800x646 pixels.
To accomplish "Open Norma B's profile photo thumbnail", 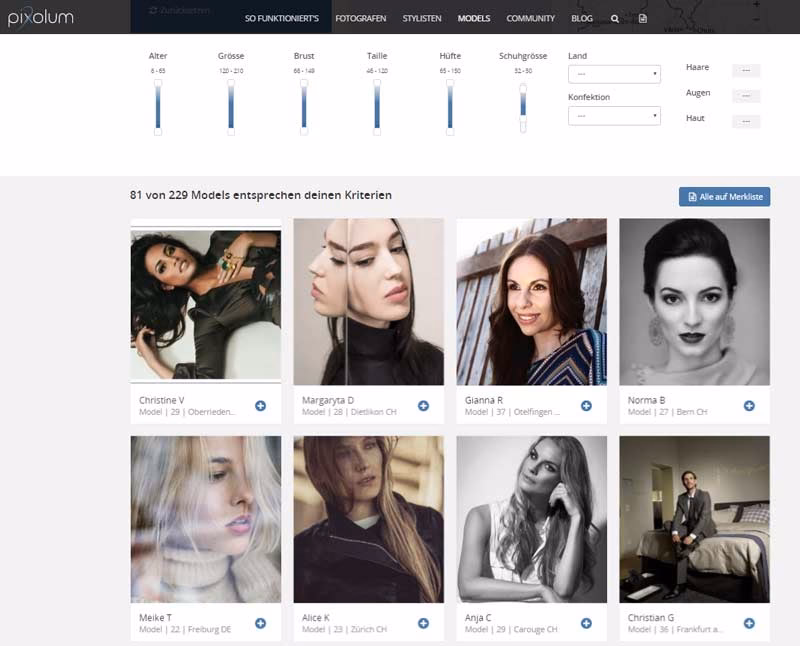I will (694, 302).
